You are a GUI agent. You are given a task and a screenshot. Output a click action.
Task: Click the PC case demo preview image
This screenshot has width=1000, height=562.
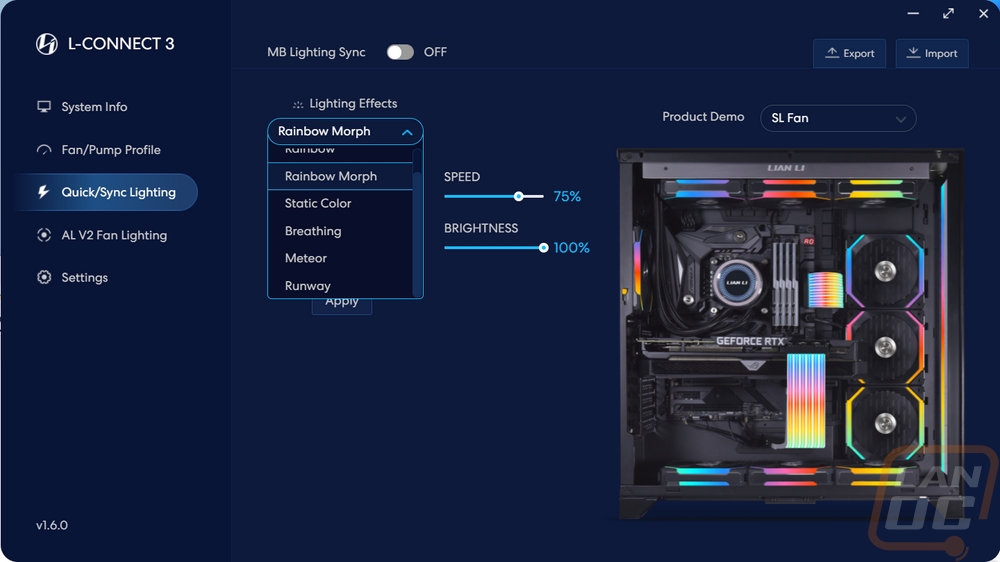pyautogui.click(x=791, y=334)
